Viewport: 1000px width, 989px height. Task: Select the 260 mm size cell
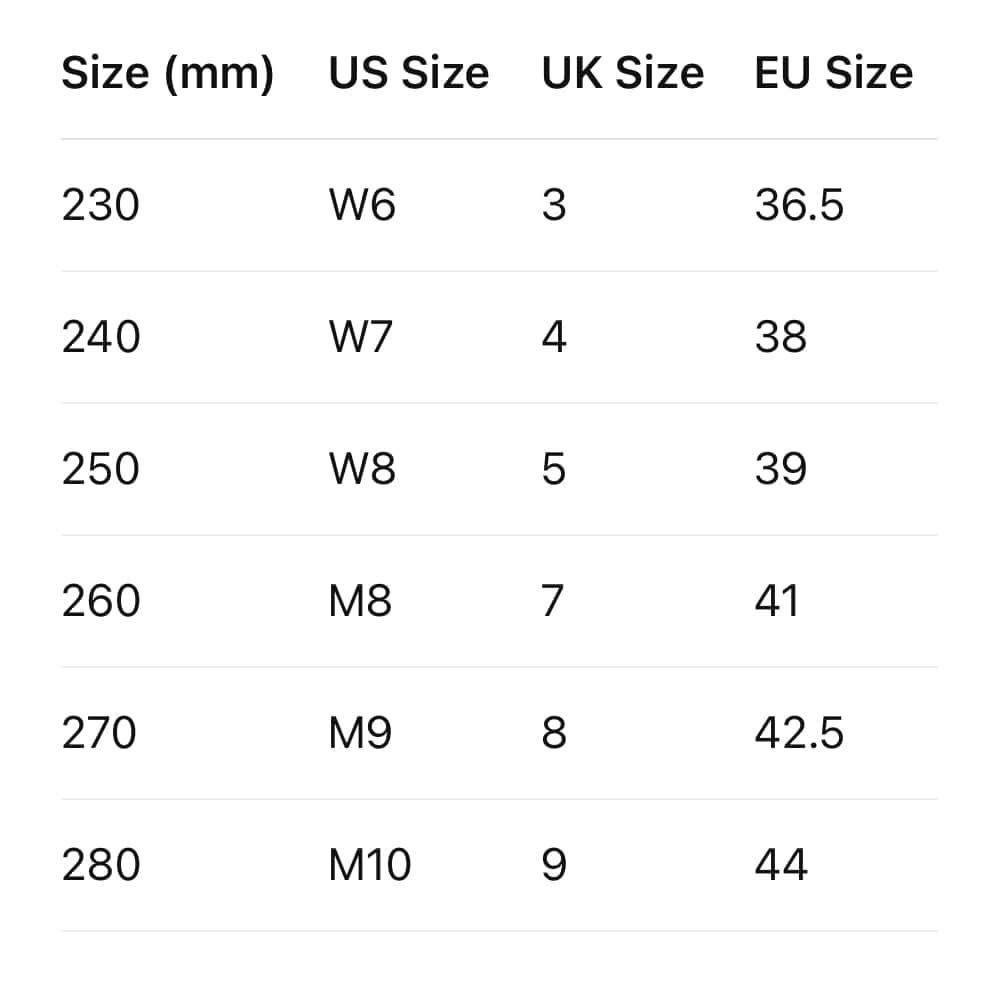pyautogui.click(x=100, y=601)
